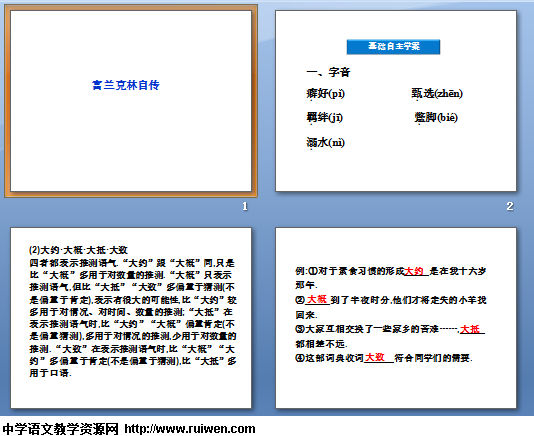Click the blue title 富兰克林自传
This screenshot has width=534, height=436.
coord(126,85)
